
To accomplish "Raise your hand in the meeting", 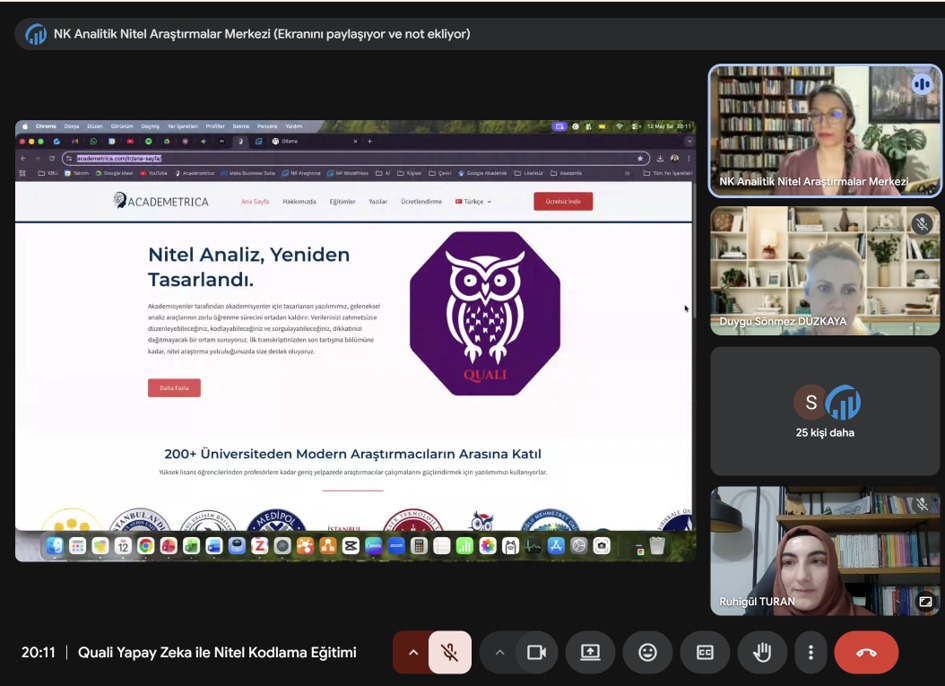I will [762, 652].
